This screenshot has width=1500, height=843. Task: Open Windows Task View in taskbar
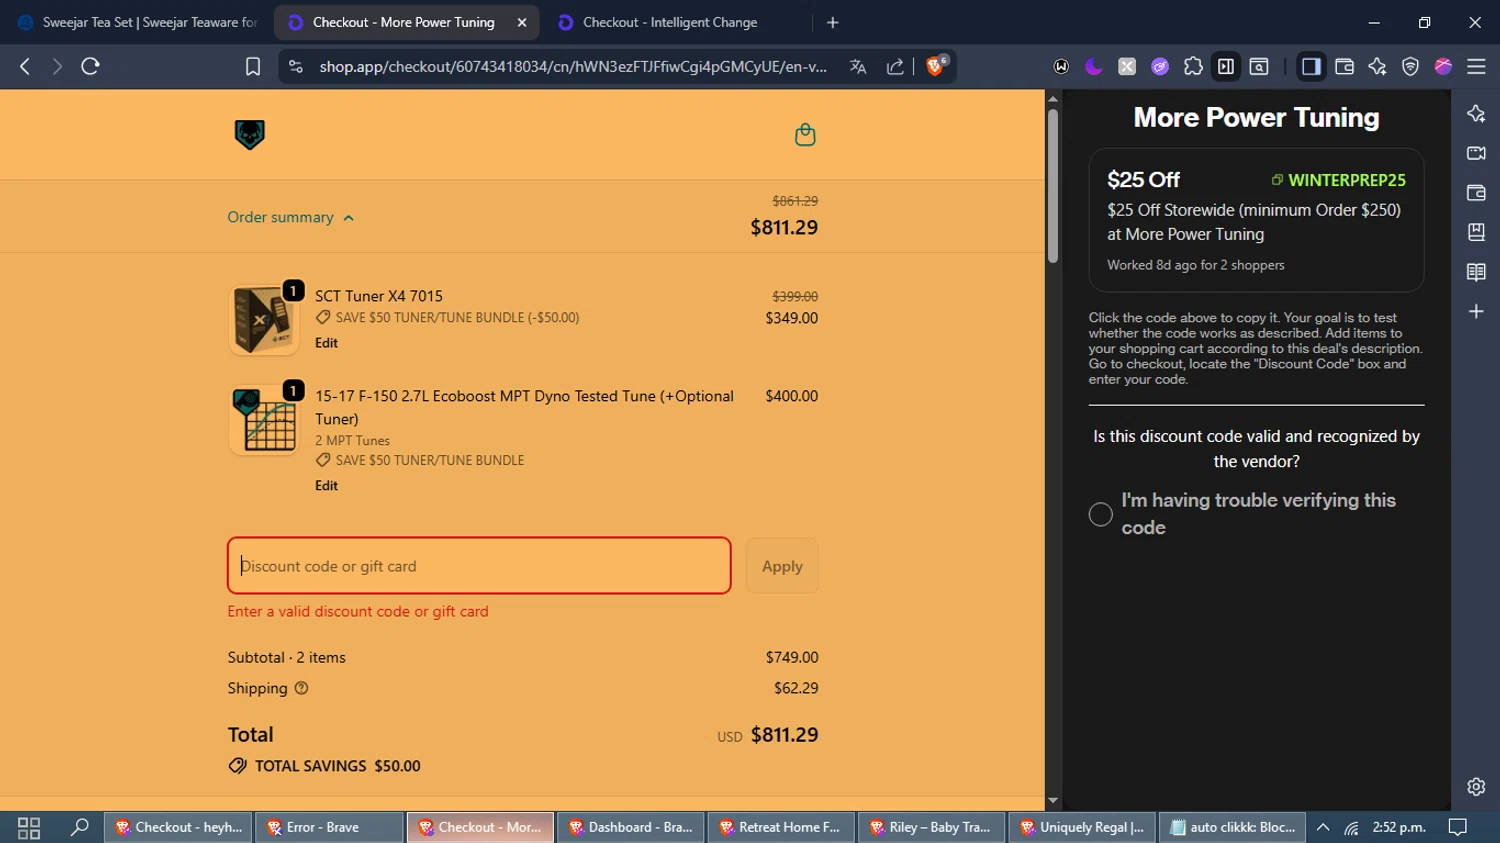(x=29, y=827)
